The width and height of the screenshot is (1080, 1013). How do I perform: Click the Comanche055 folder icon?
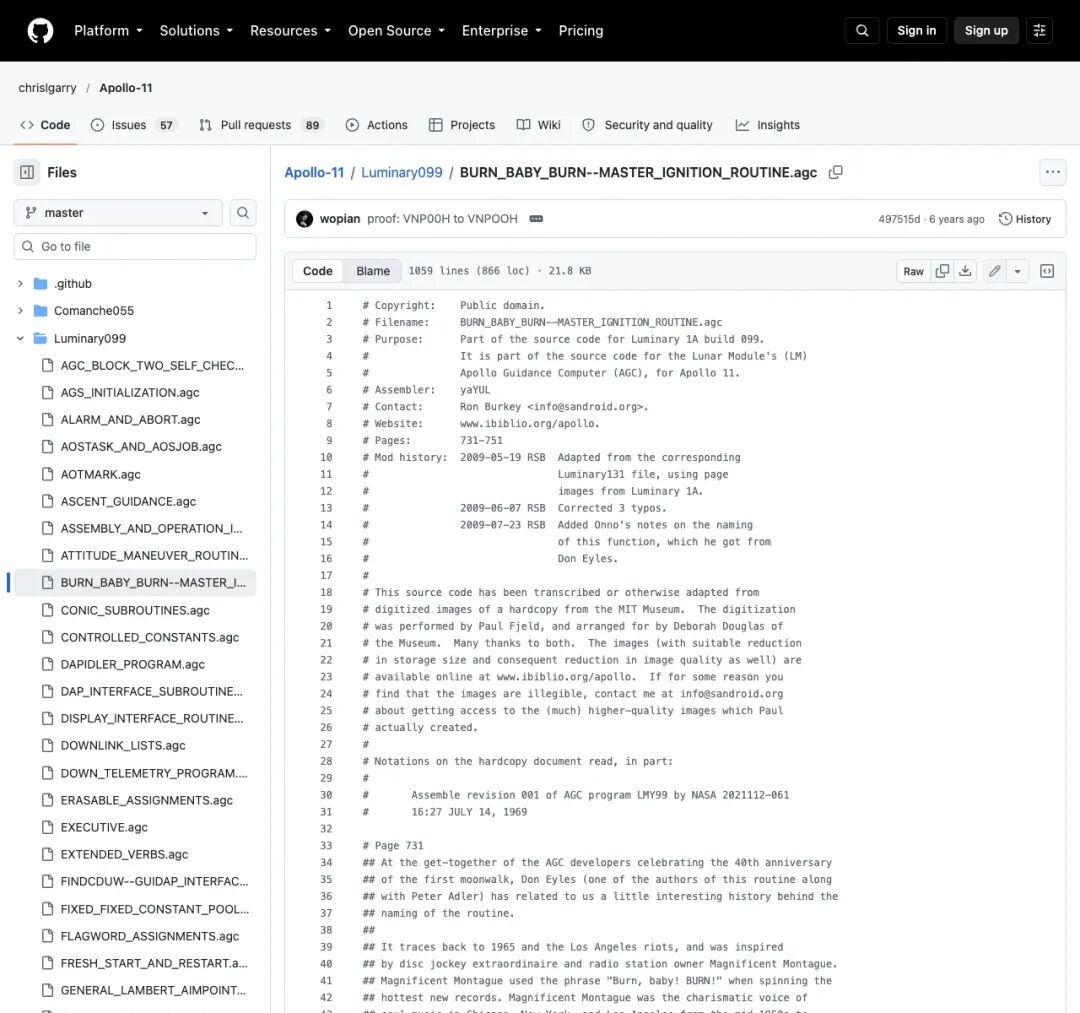click(41, 311)
